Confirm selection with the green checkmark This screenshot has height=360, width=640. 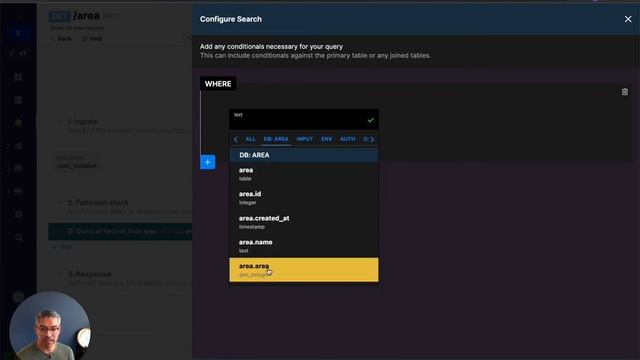coord(370,120)
